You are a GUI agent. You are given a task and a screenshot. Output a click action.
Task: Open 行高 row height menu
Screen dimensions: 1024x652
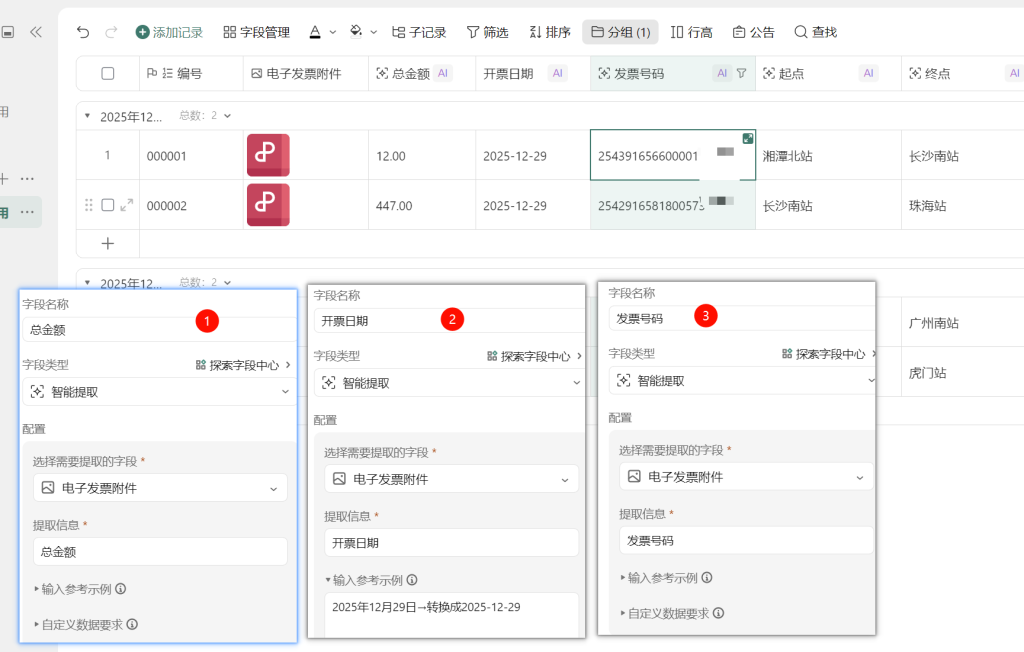[x=692, y=32]
